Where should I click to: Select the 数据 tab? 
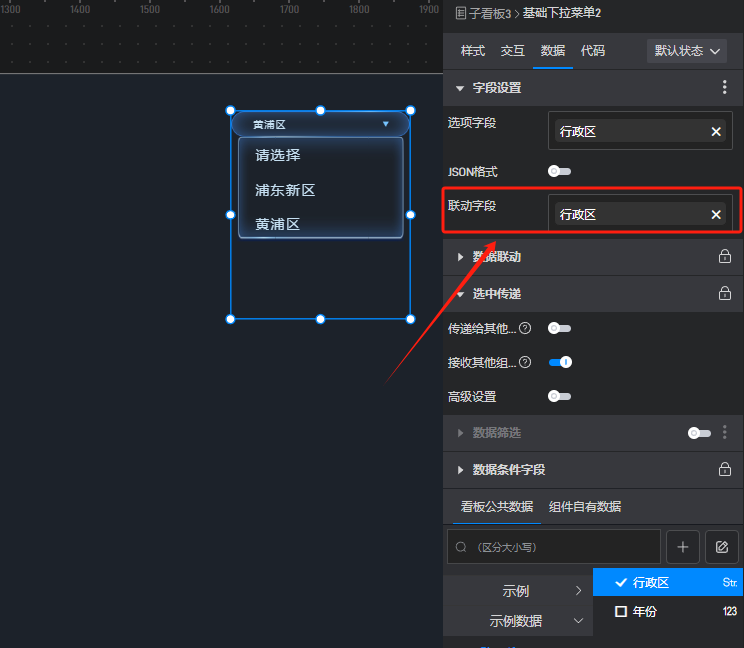[553, 50]
